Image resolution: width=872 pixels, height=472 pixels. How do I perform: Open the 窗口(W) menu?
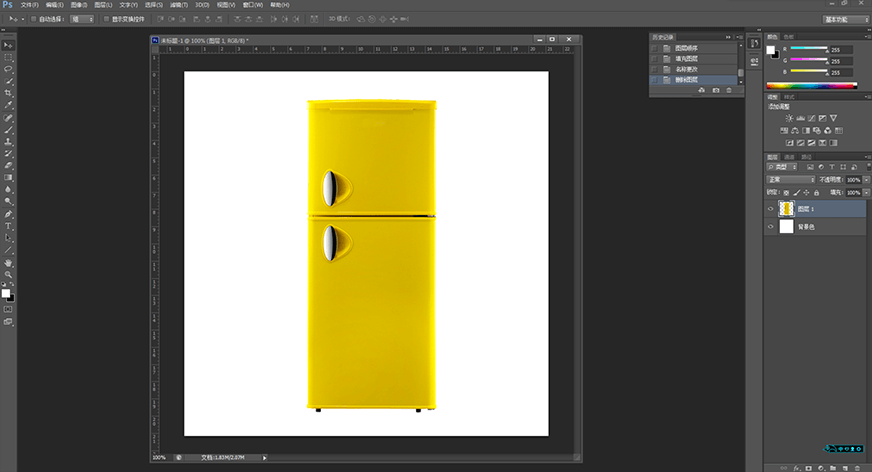[x=252, y=5]
